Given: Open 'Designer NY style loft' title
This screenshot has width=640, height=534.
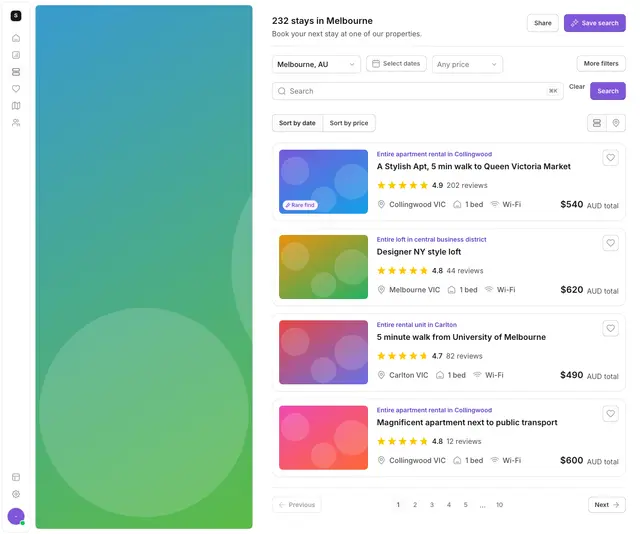Looking at the screenshot, I should pos(419,252).
